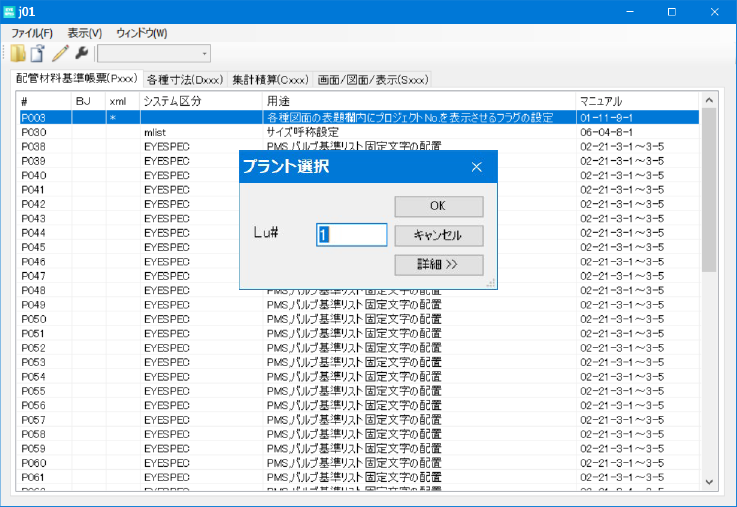Image resolution: width=737 pixels, height=507 pixels.
Task: Switch to 各種寸法(Dxxx) tab
Action: click(x=185, y=80)
